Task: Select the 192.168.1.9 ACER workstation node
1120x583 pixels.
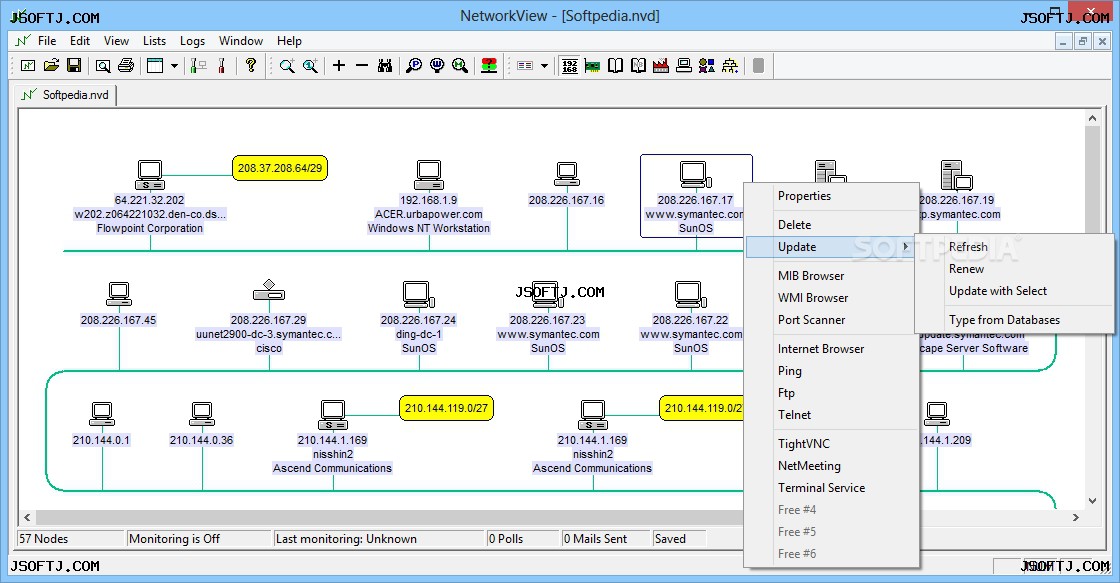Action: [x=429, y=175]
